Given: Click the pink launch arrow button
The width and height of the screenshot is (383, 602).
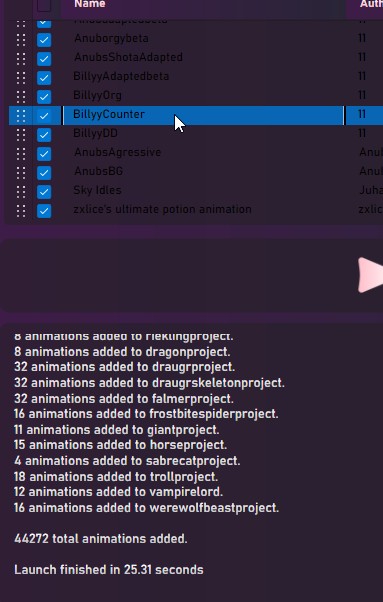Looking at the screenshot, I should coord(371,275).
